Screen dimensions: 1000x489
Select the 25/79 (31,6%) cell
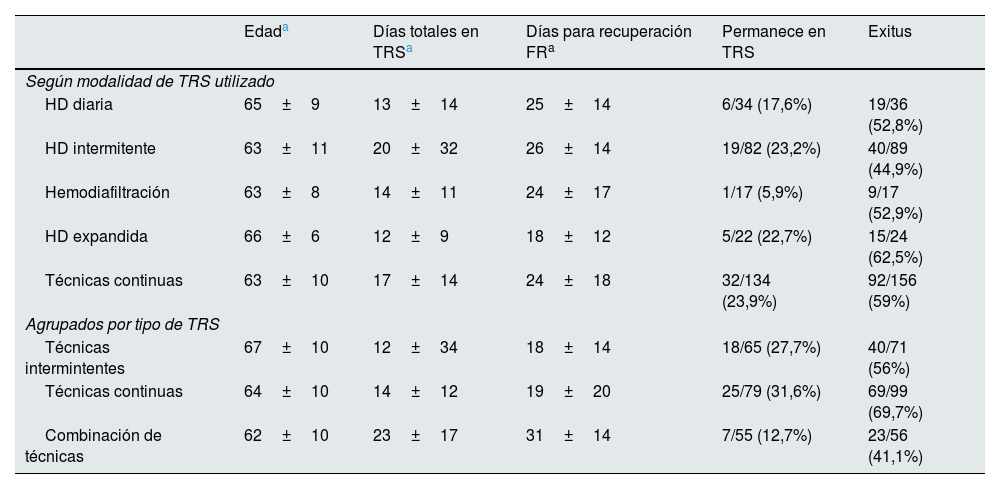pyautogui.click(x=771, y=391)
